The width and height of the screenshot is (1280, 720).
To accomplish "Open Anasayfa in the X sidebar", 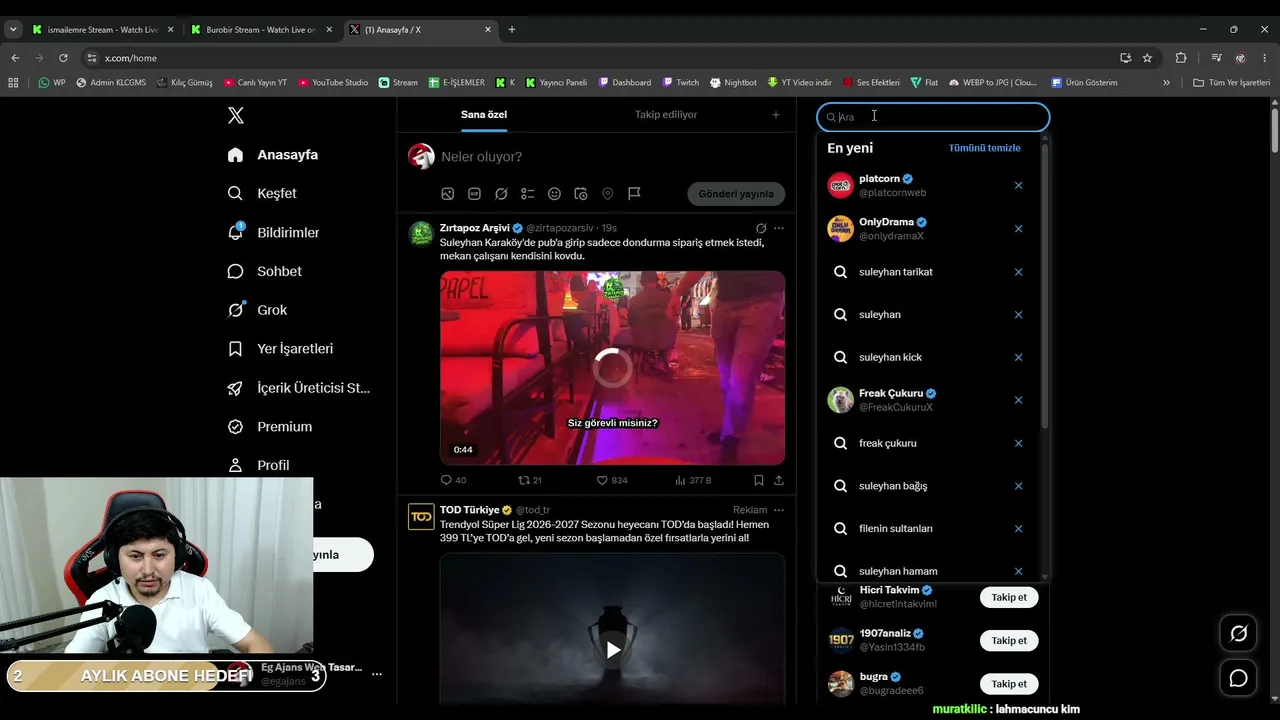I will 272,155.
